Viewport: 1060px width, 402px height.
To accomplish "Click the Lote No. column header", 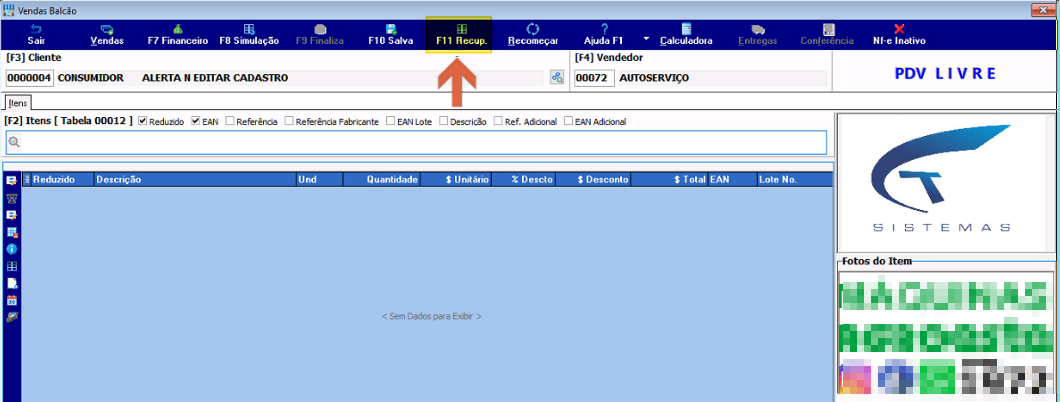I will coord(794,180).
